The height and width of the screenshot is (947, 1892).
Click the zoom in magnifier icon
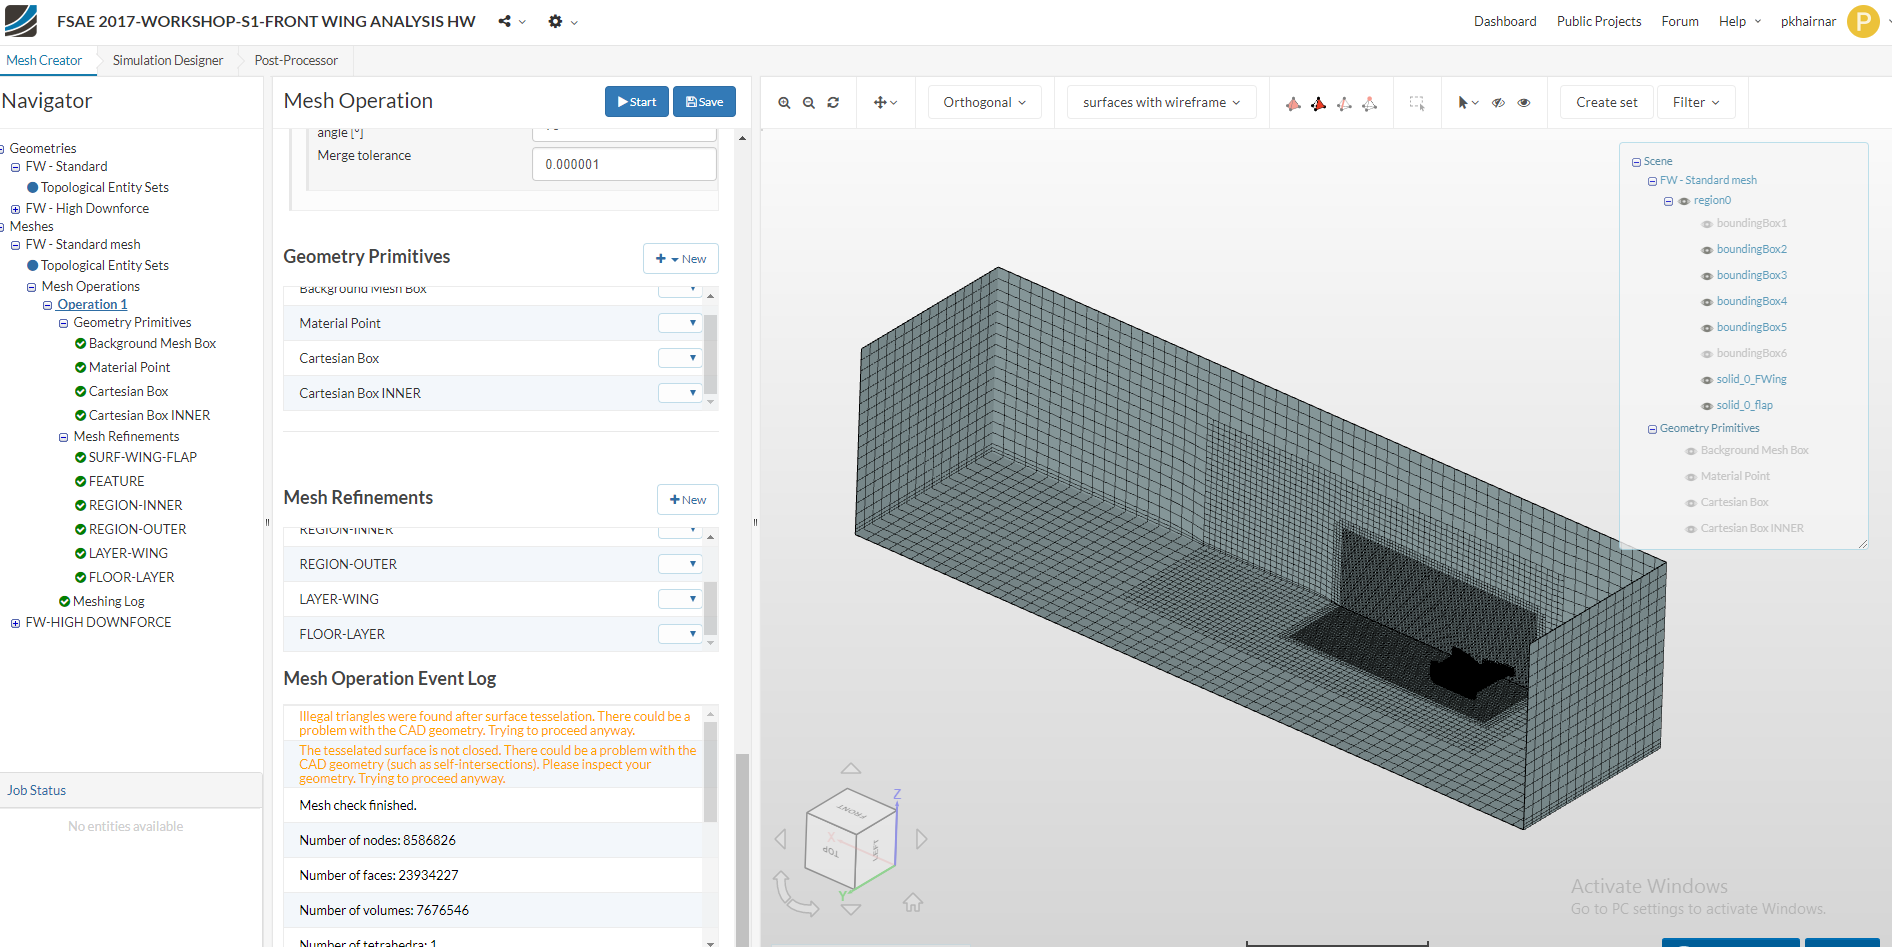point(784,103)
